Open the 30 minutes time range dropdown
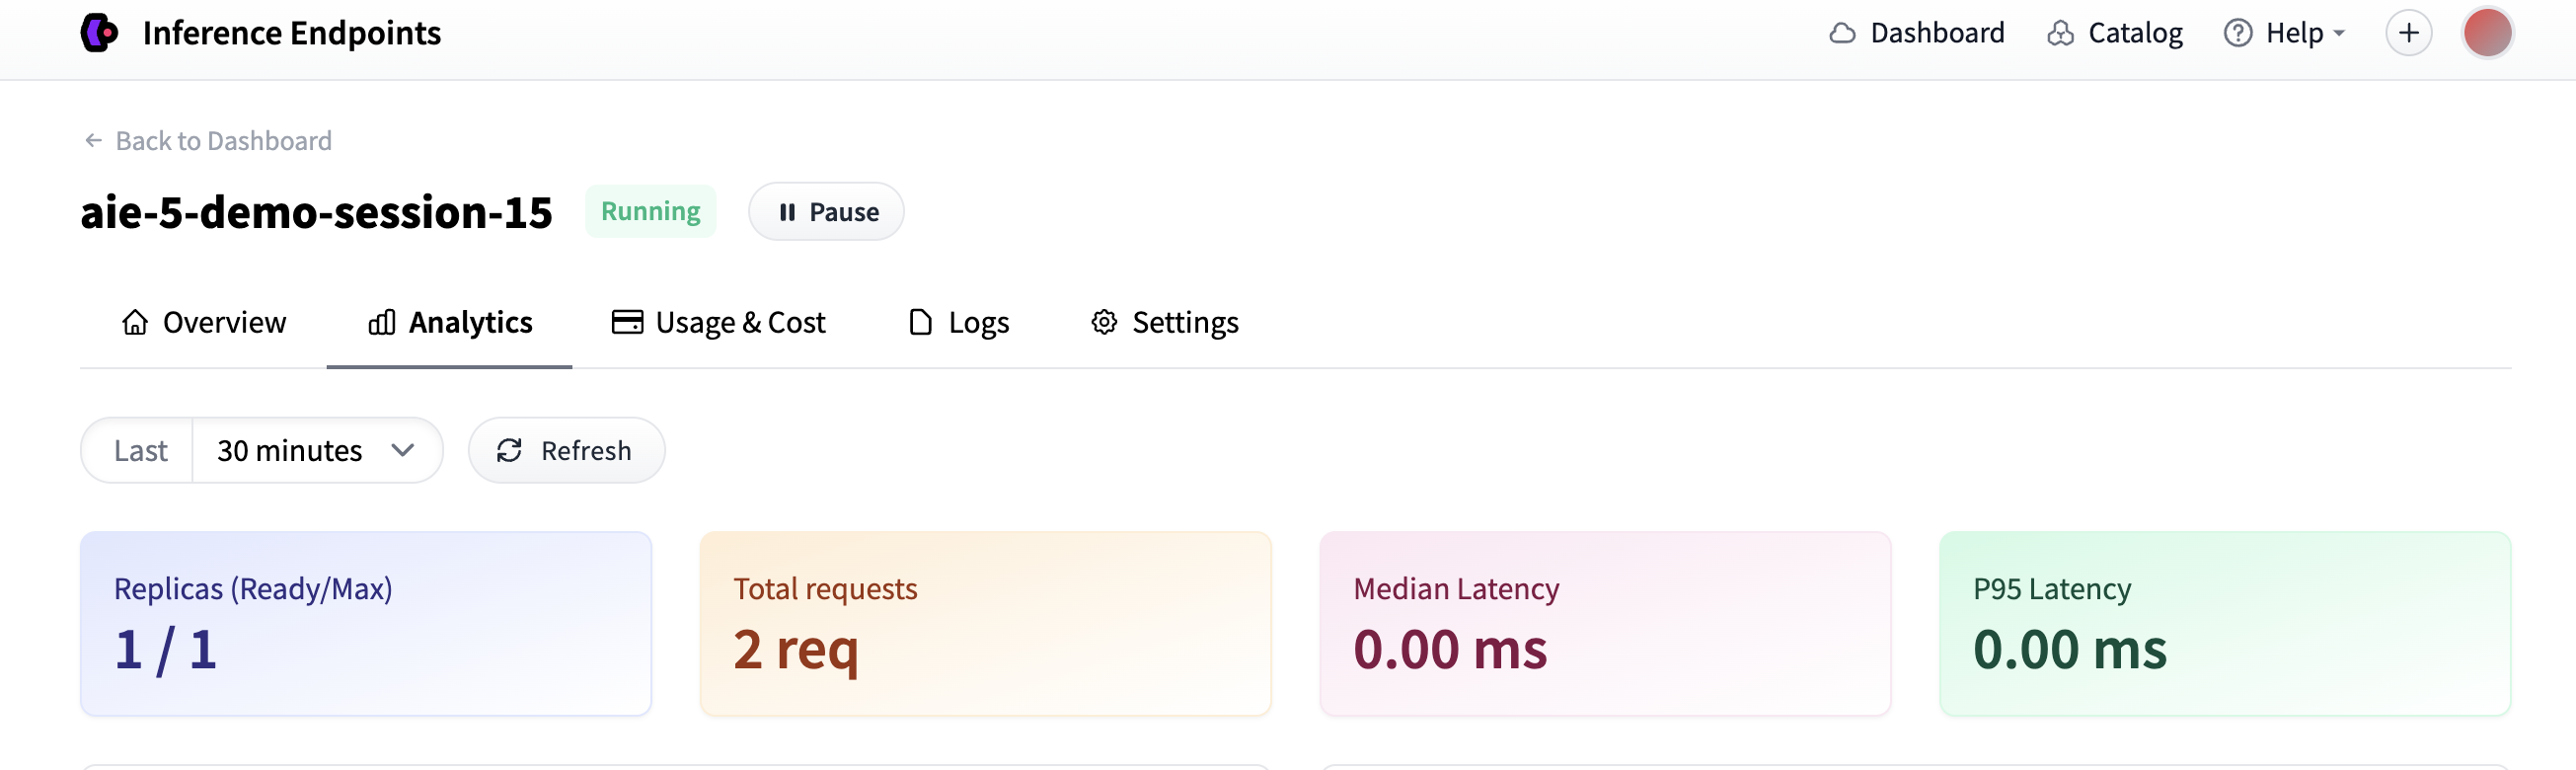The width and height of the screenshot is (2576, 770). tap(317, 451)
